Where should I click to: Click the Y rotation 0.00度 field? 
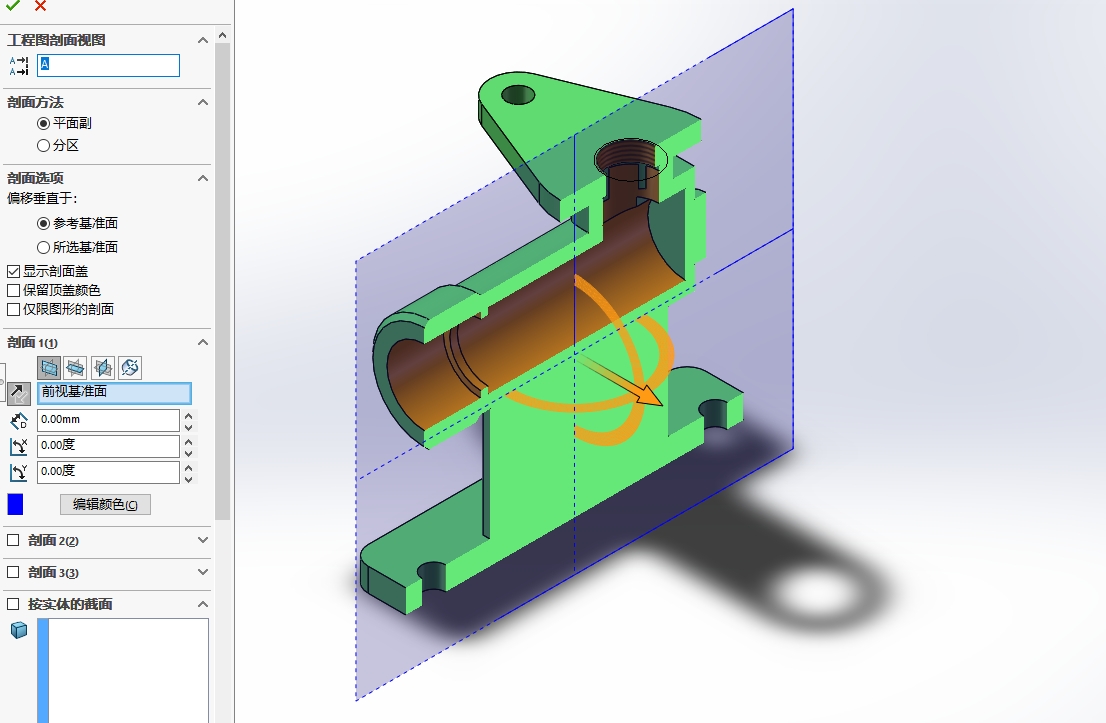(108, 472)
